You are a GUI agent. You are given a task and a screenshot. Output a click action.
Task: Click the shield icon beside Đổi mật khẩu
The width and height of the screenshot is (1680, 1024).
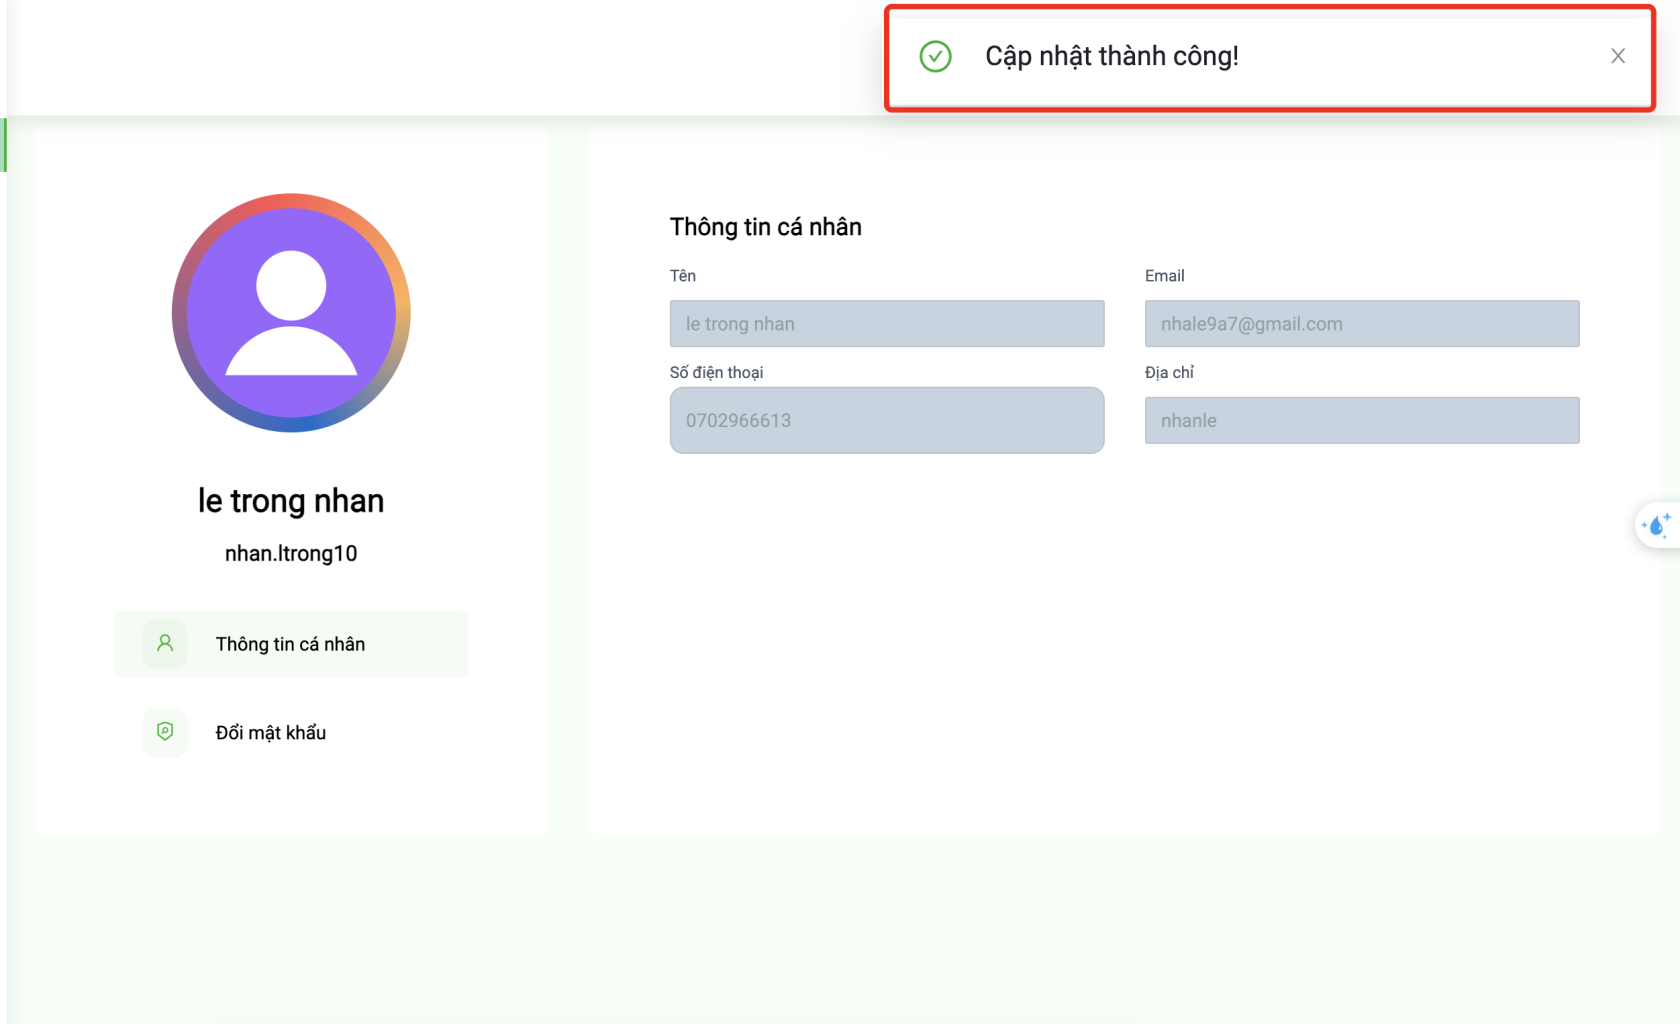pos(165,732)
